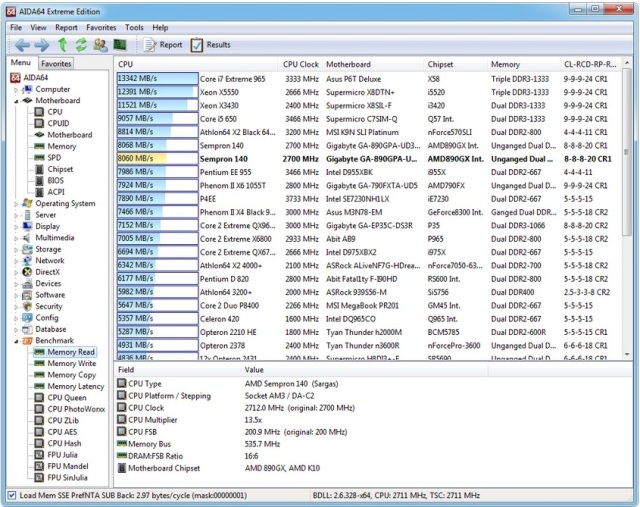Screen dimensions: 640x507
Task: Open the DirectX tree item
Action: [x=41, y=272]
